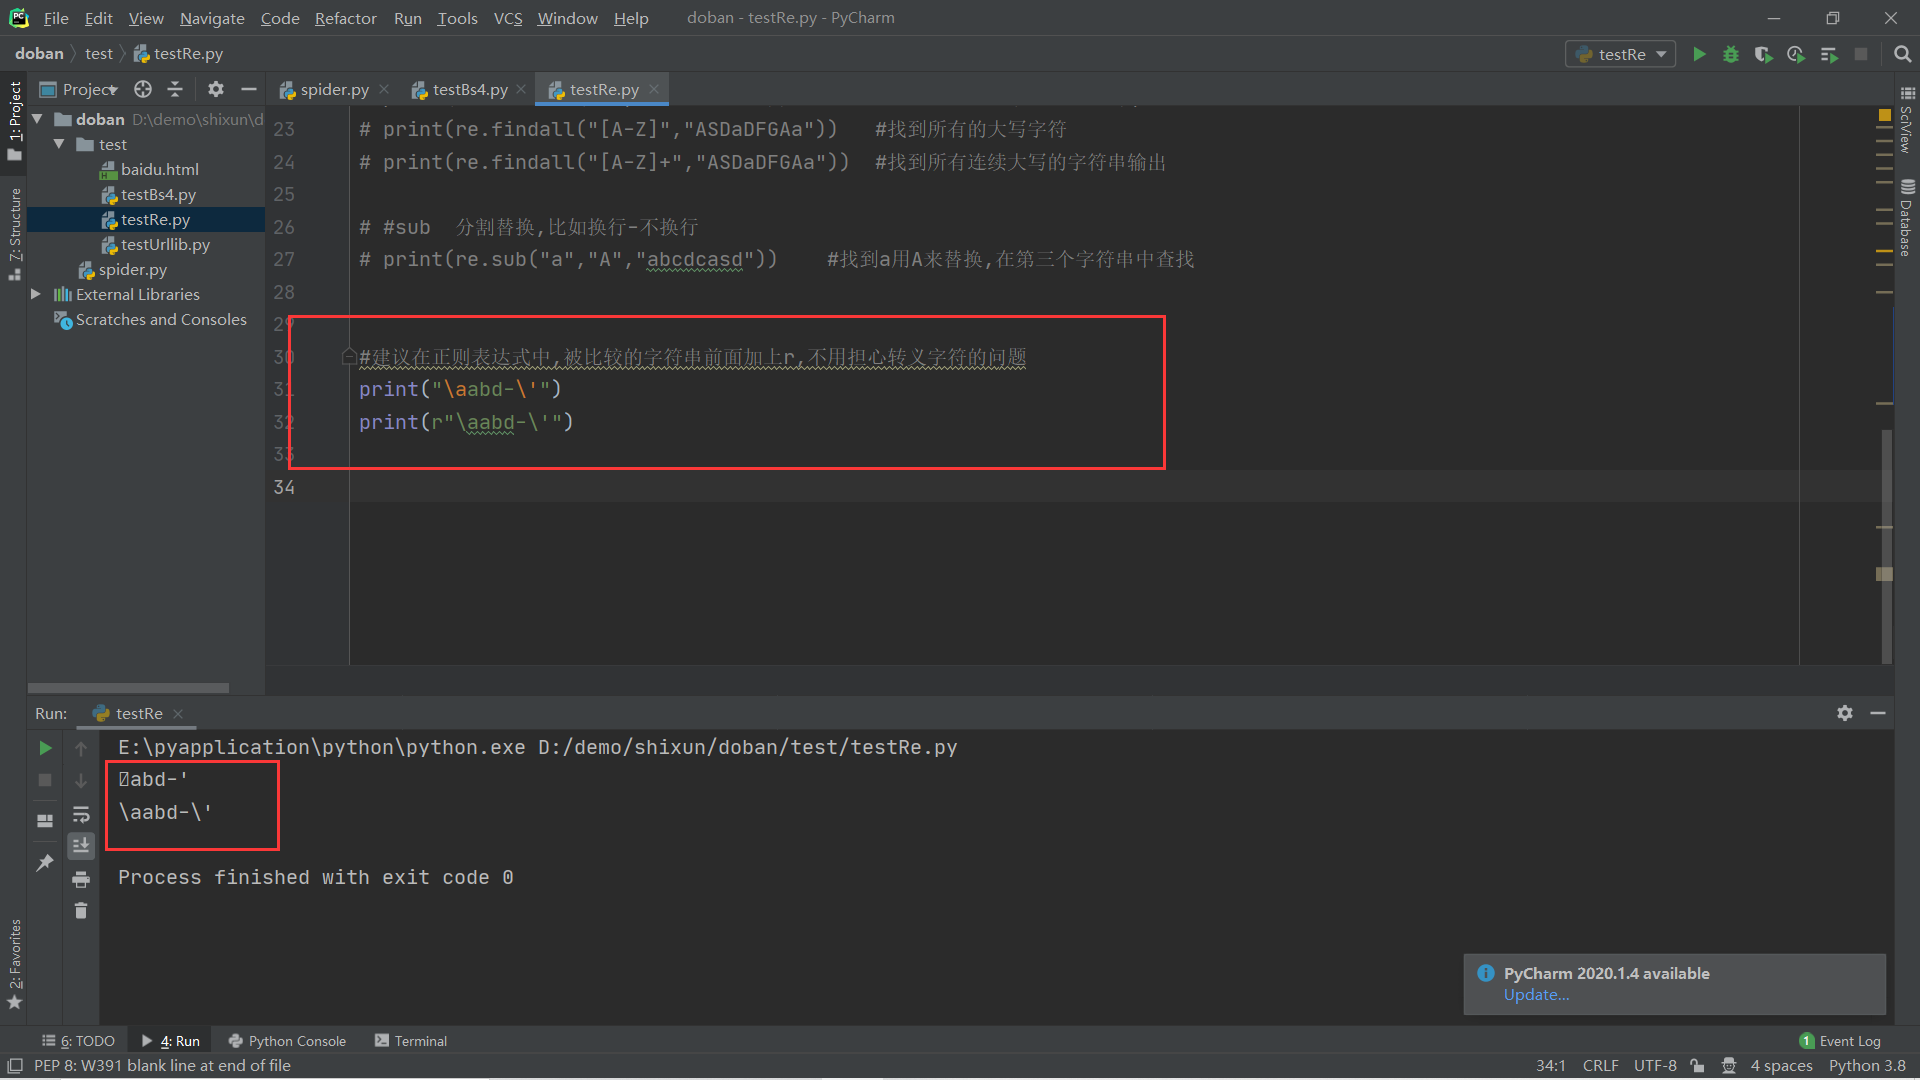Open Terminal tool window button

point(410,1041)
